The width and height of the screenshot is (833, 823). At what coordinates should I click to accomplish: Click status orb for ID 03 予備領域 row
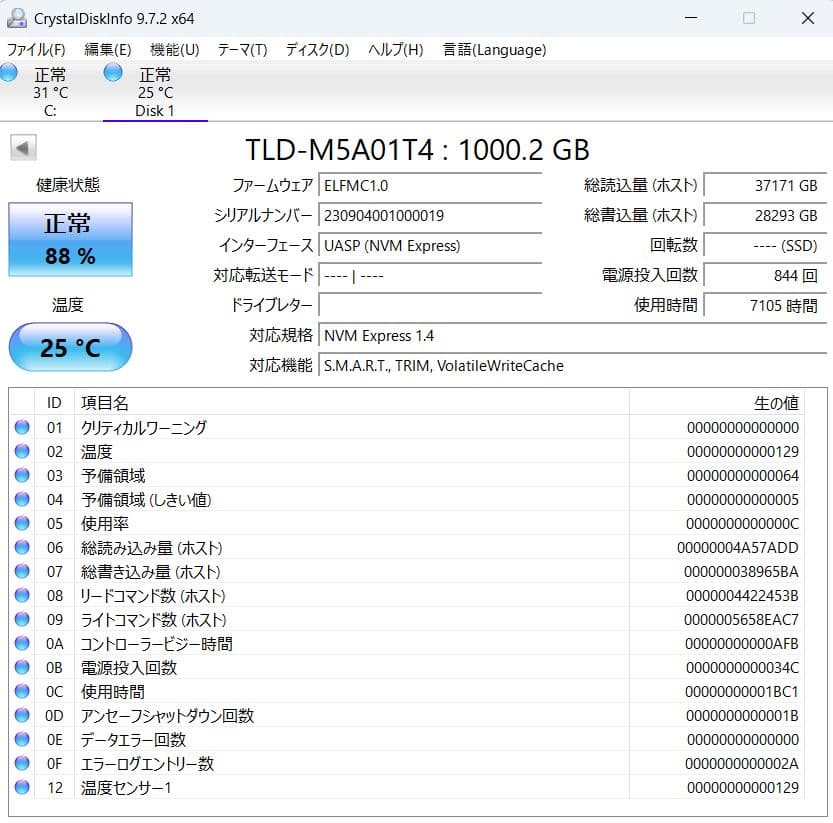[22, 475]
